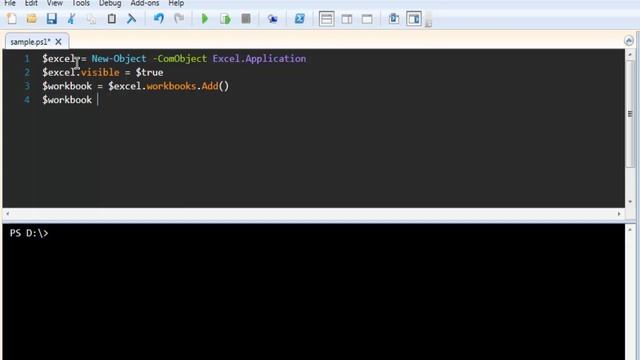This screenshot has height=360, width=640.
Task: Open the Add-ons menu
Action: point(145,3)
